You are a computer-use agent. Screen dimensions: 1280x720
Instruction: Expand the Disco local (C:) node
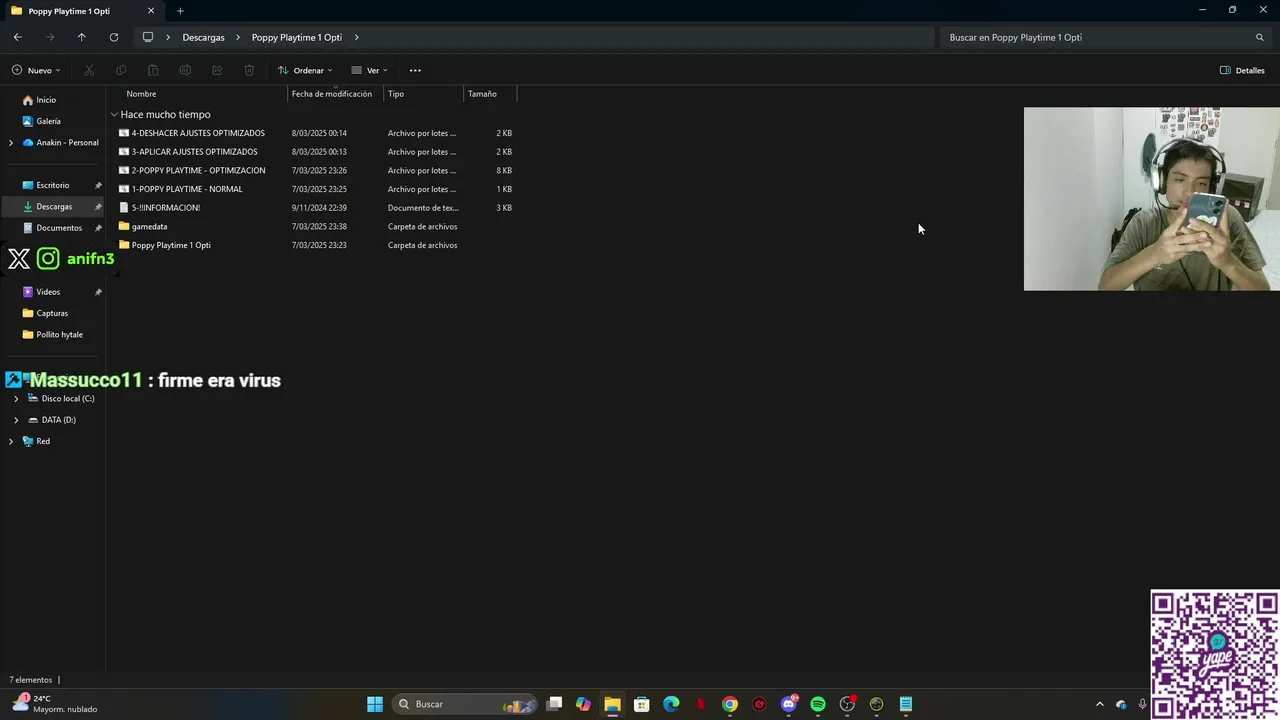pyautogui.click(x=16, y=398)
